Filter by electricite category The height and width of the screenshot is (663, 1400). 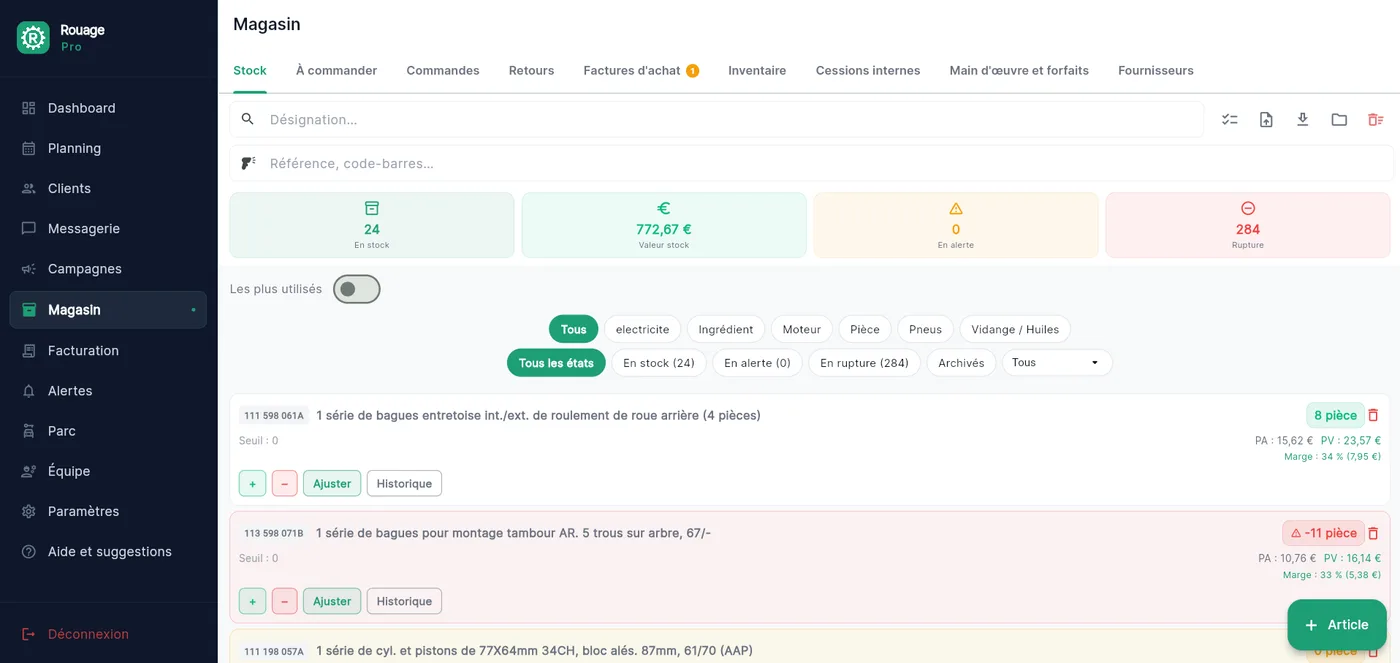pyautogui.click(x=643, y=329)
